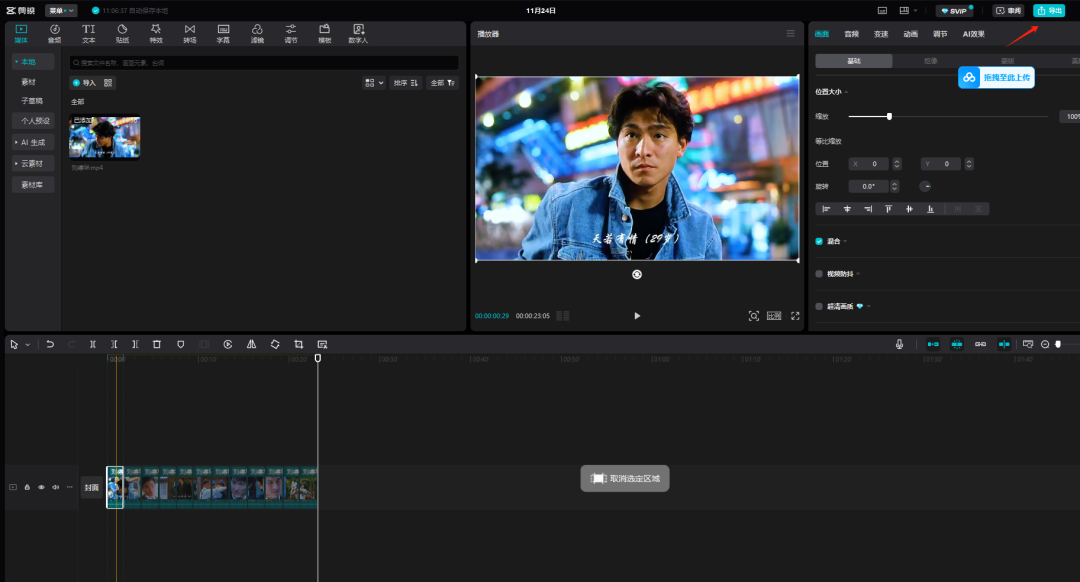
Task: Click the split clip tool
Action: (93, 344)
